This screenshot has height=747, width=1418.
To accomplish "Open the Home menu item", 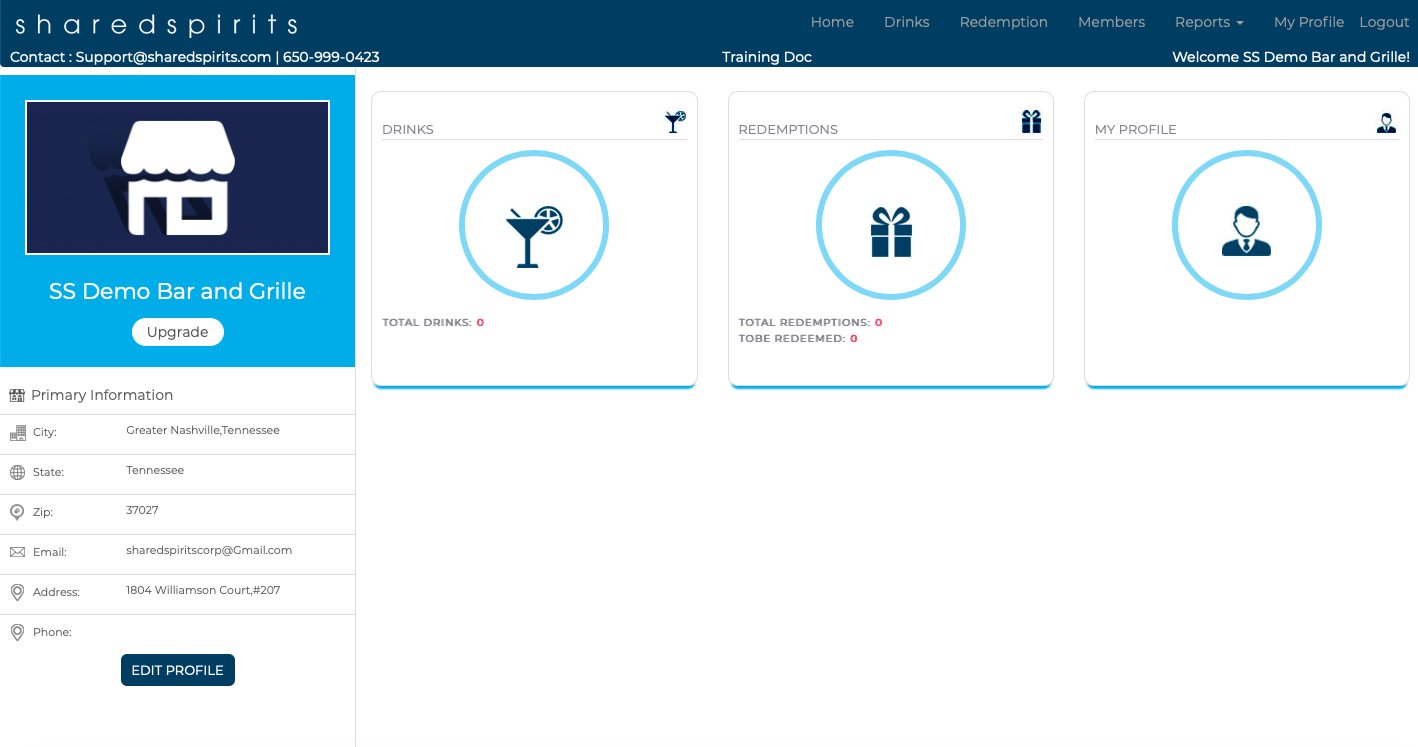I will [x=832, y=22].
